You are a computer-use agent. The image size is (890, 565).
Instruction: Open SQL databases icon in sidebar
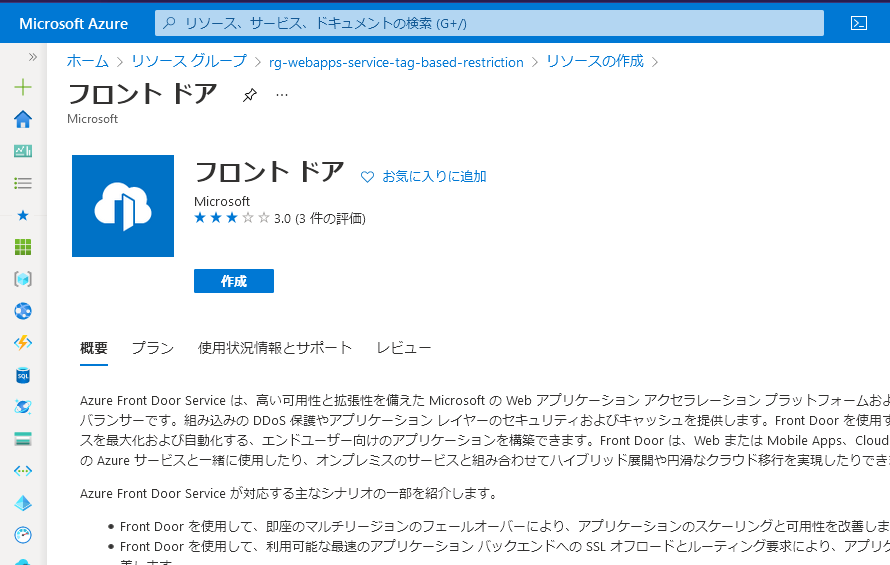pyautogui.click(x=23, y=375)
